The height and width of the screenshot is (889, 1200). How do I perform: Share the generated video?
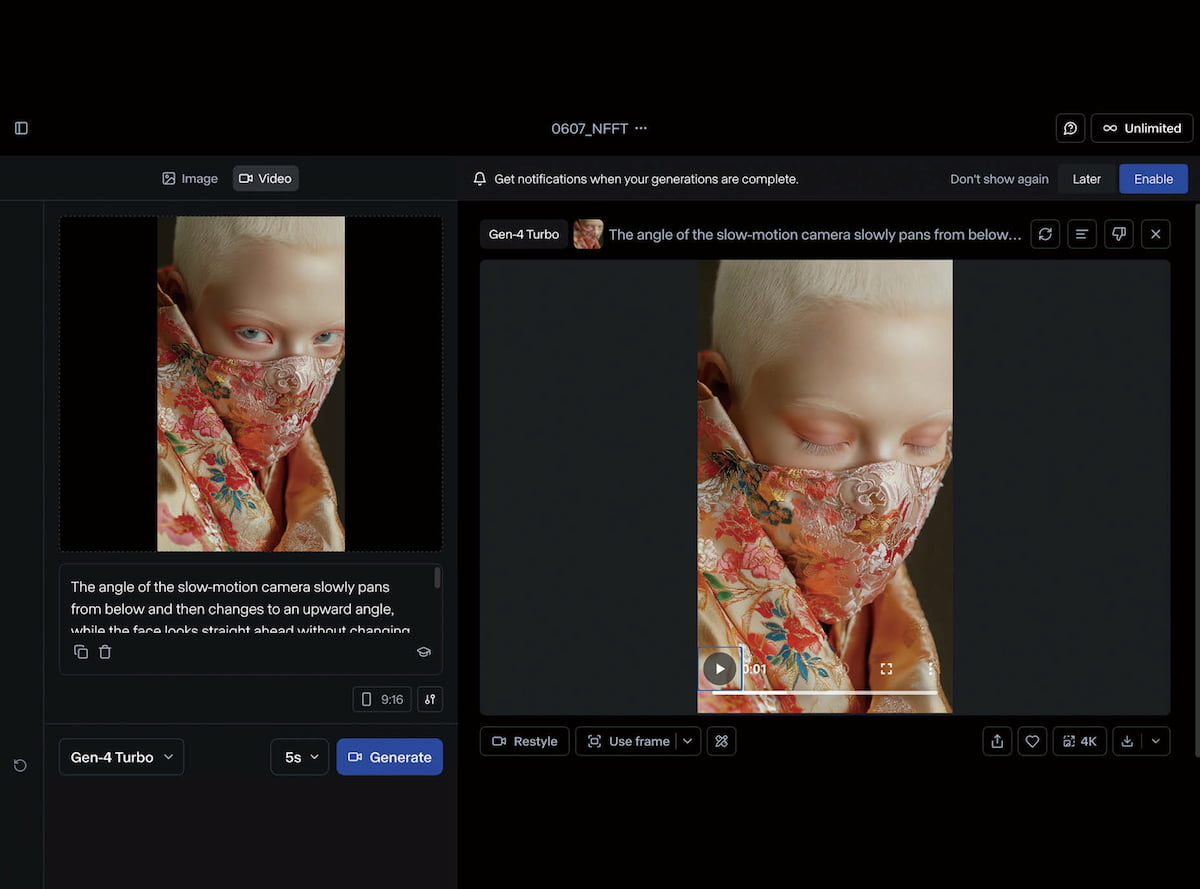click(997, 741)
